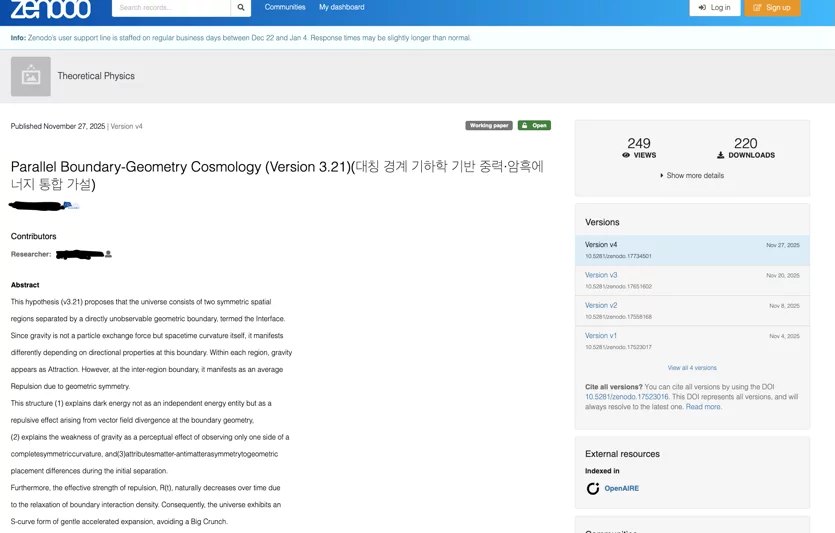Click the OpenAIRE logo icon
Screen dimensions: 835x533
coord(593,488)
